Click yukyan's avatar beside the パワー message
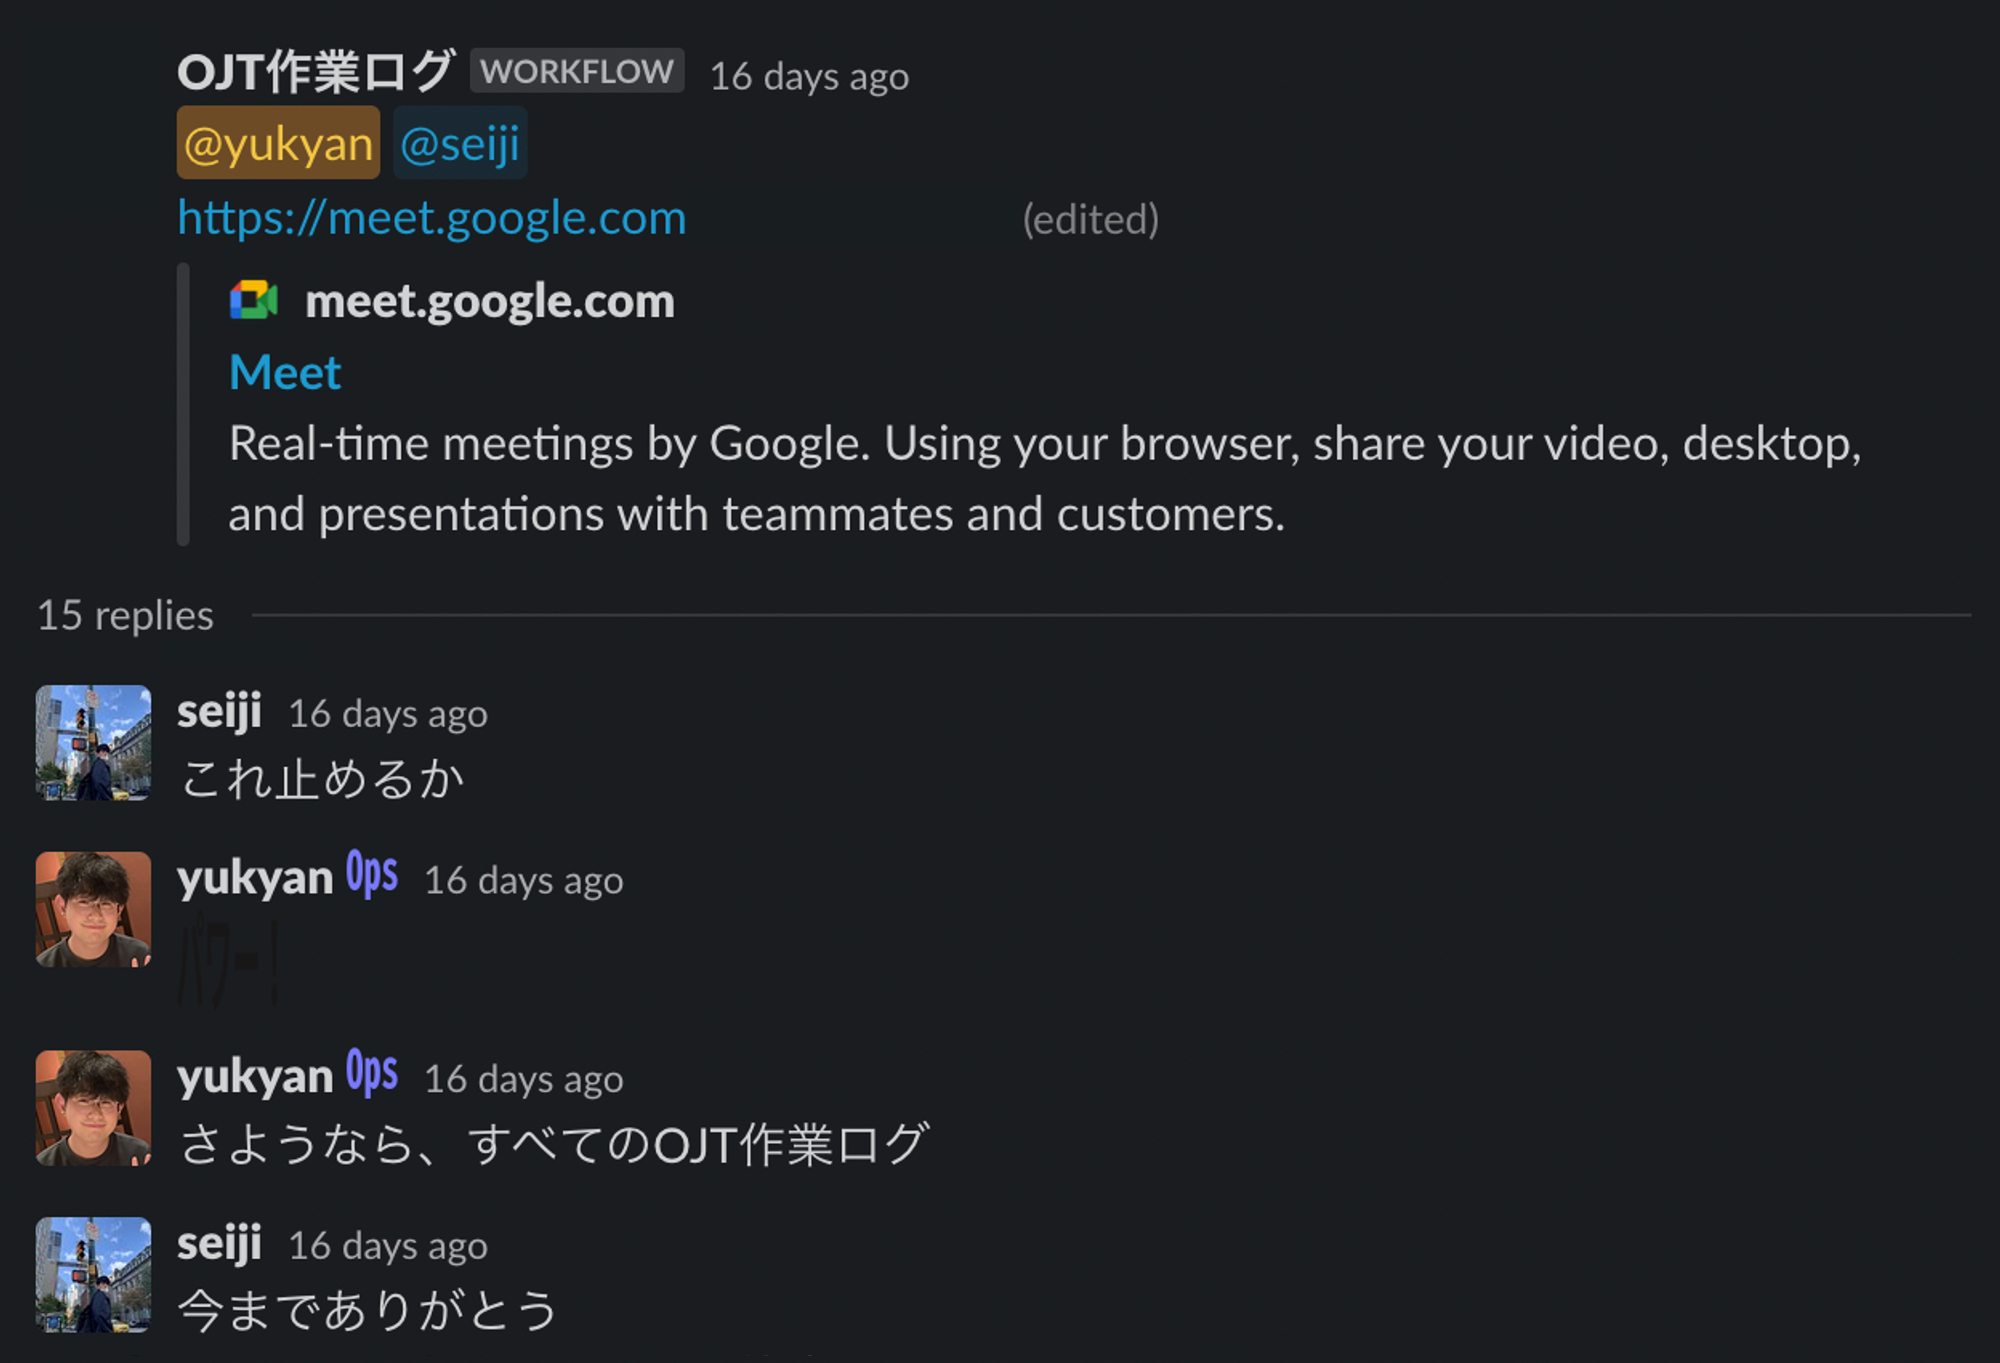This screenshot has height=1363, width=2000. click(92, 911)
